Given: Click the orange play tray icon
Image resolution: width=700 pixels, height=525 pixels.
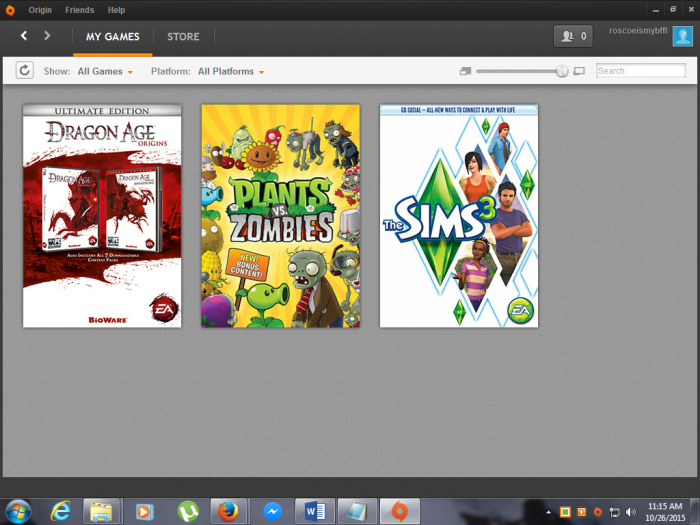Looking at the screenshot, I should [x=582, y=512].
